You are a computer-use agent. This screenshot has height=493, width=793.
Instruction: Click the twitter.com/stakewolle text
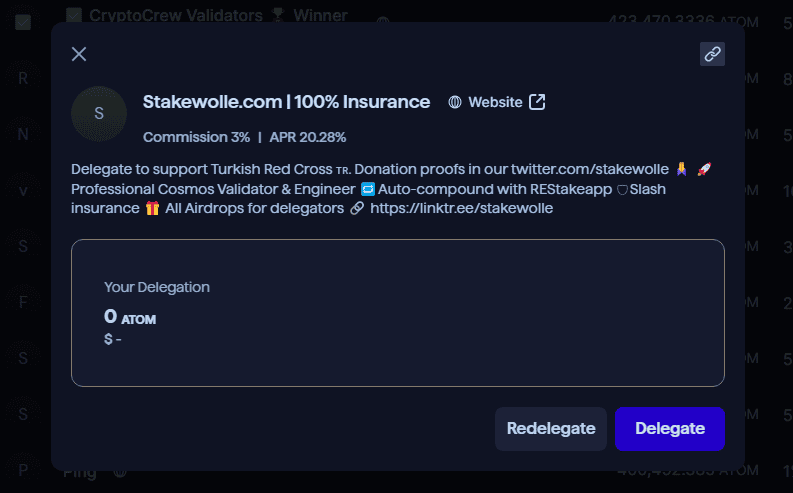click(x=590, y=169)
